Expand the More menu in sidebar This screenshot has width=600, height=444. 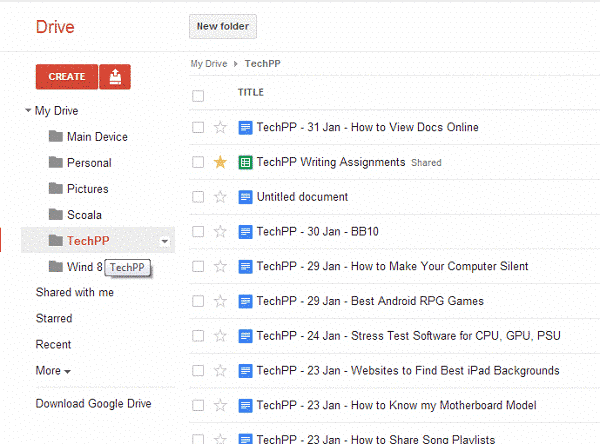coord(53,371)
